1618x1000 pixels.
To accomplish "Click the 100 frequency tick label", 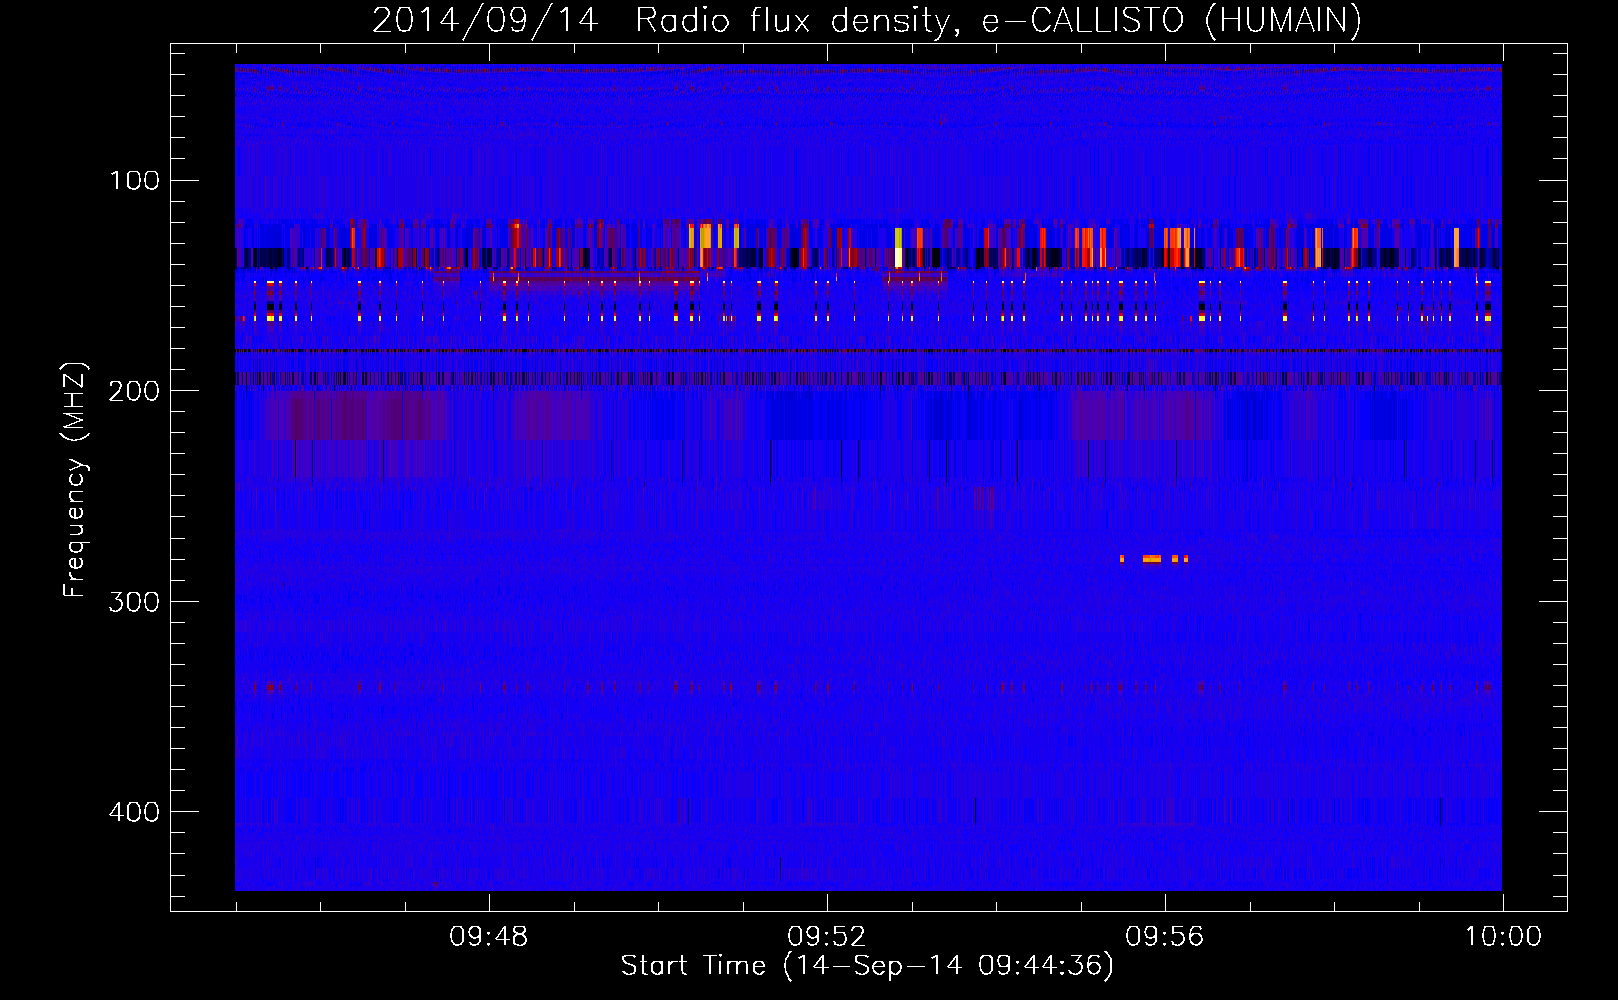I will tap(135, 180).
